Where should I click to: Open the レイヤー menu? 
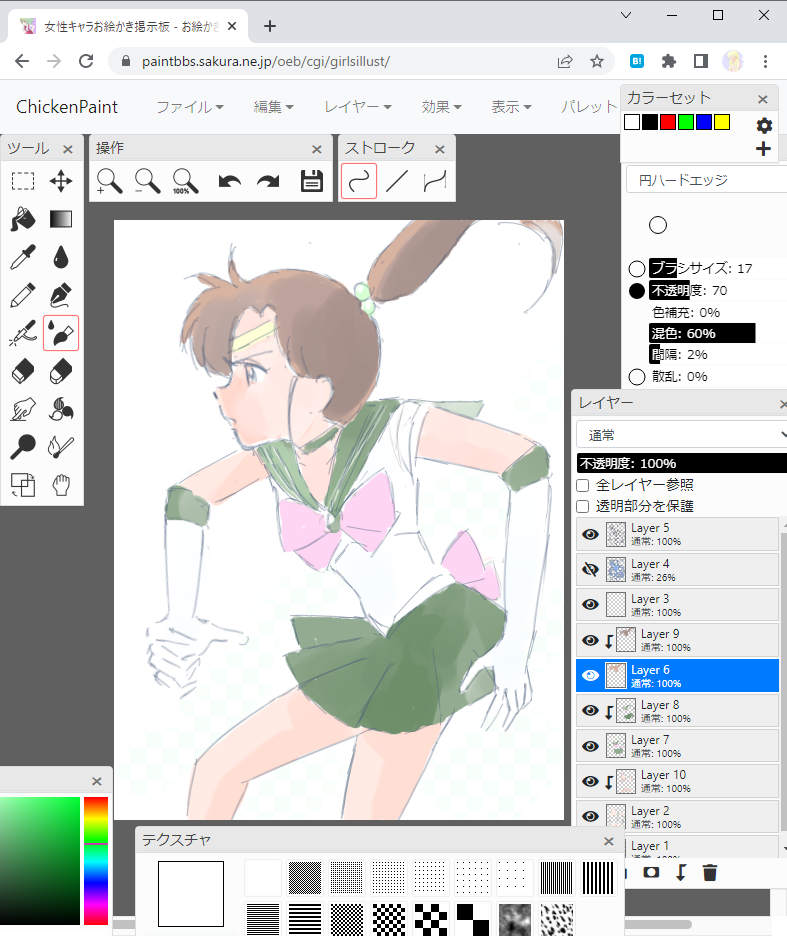point(358,107)
